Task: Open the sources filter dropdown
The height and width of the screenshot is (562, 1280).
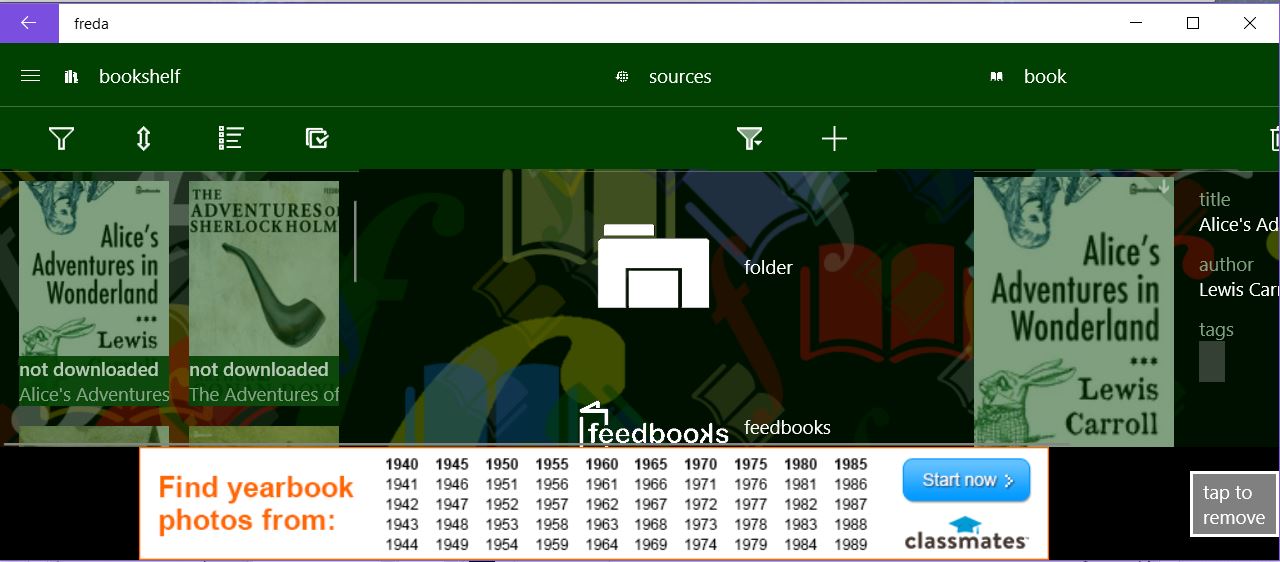Action: tap(750, 138)
